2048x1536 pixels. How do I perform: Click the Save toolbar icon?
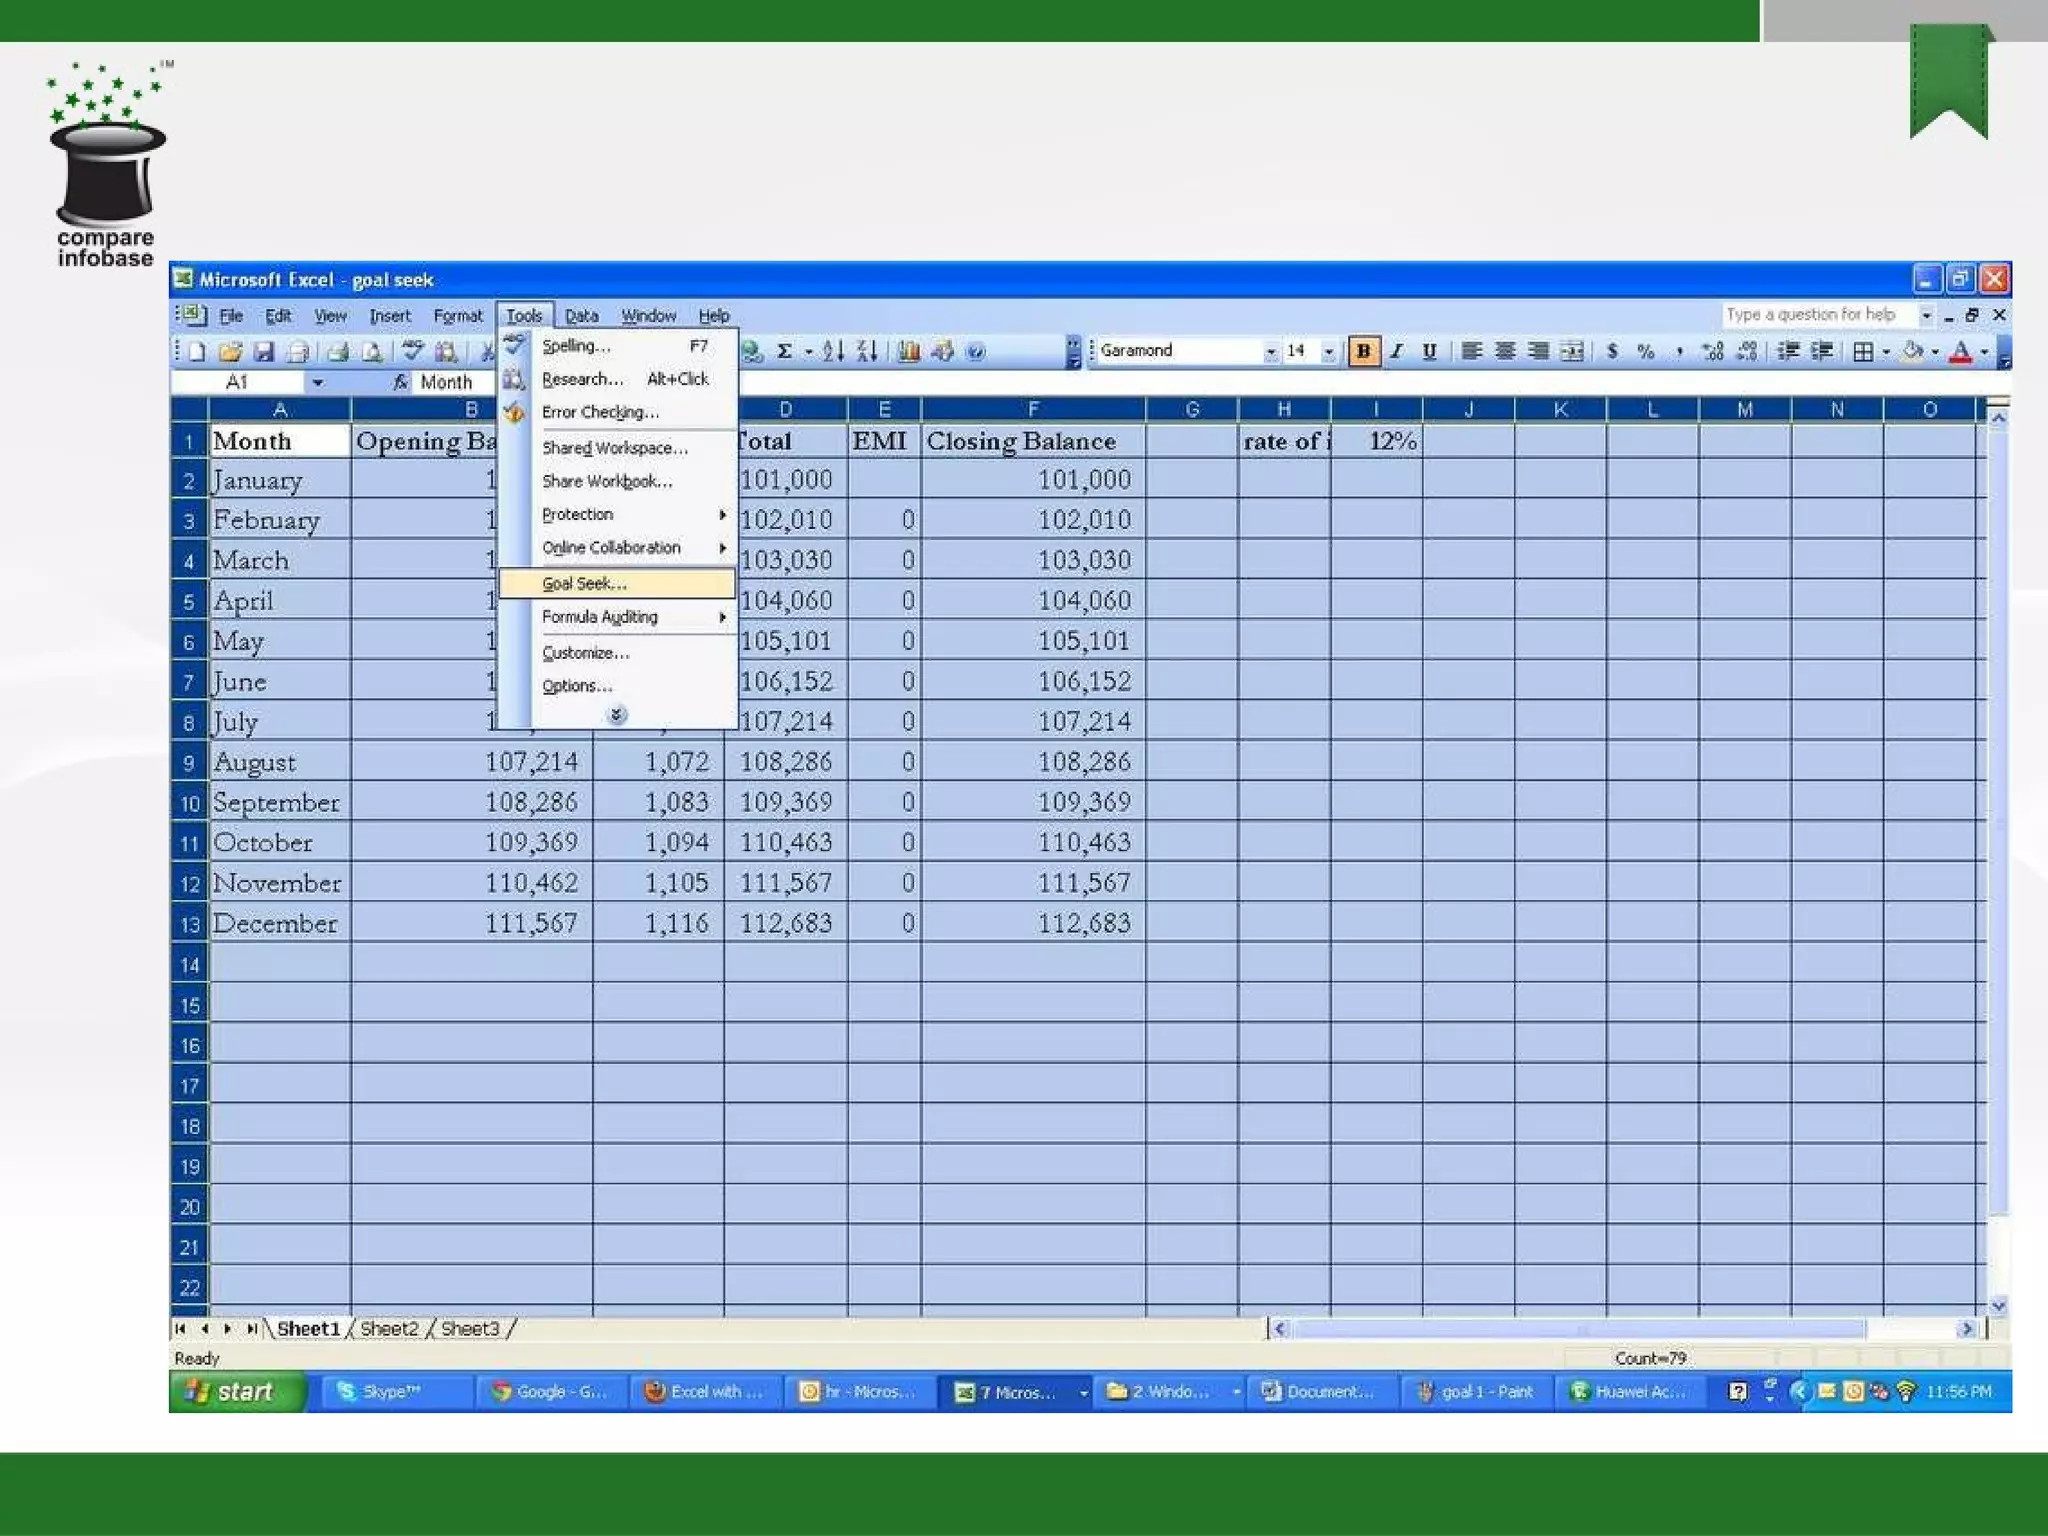(263, 351)
